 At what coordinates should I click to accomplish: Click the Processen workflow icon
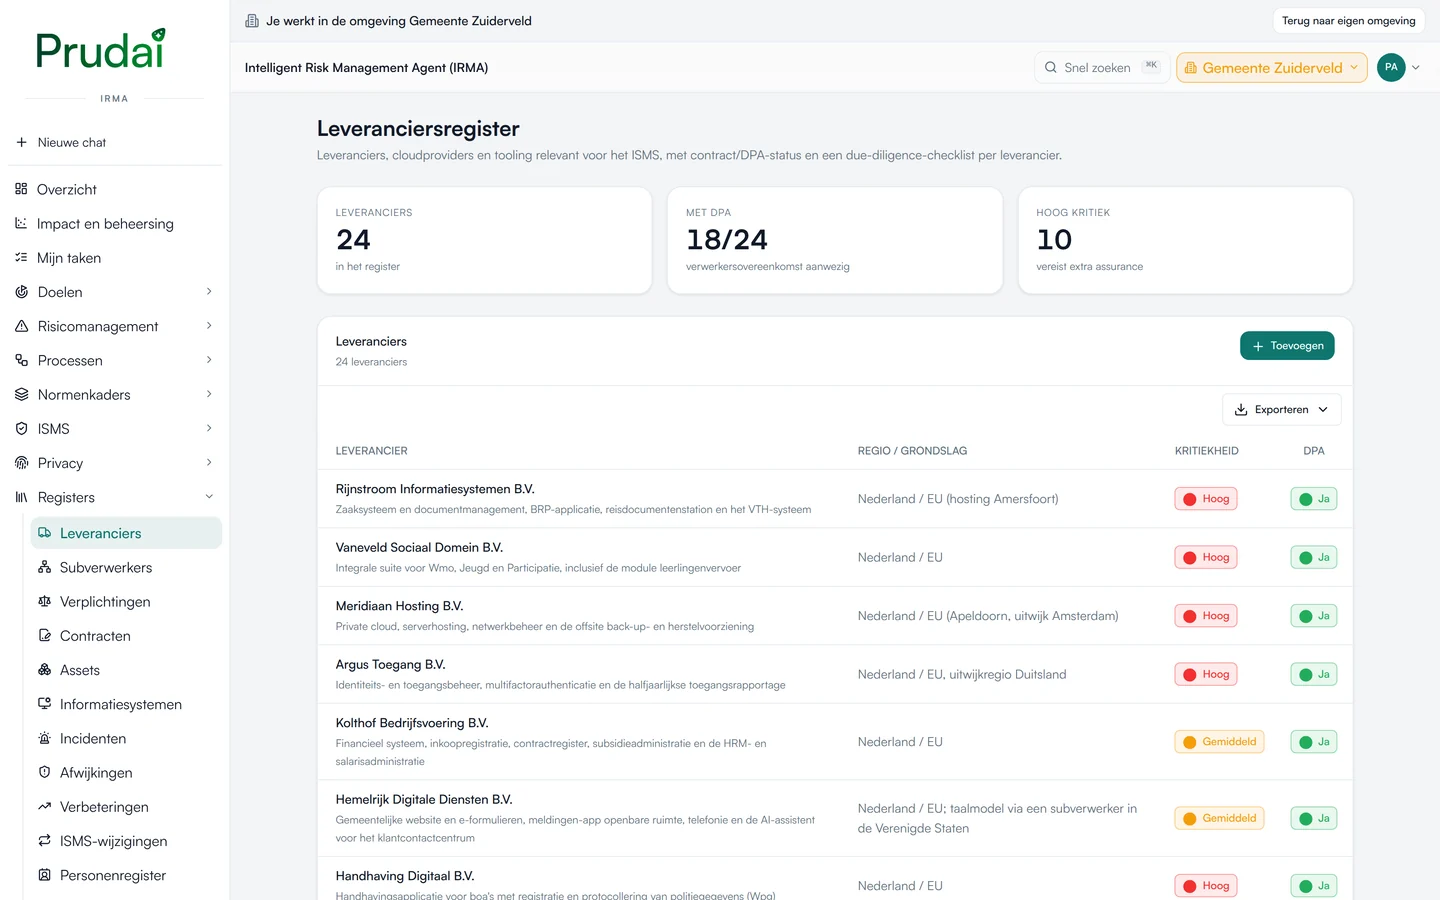click(x=21, y=360)
